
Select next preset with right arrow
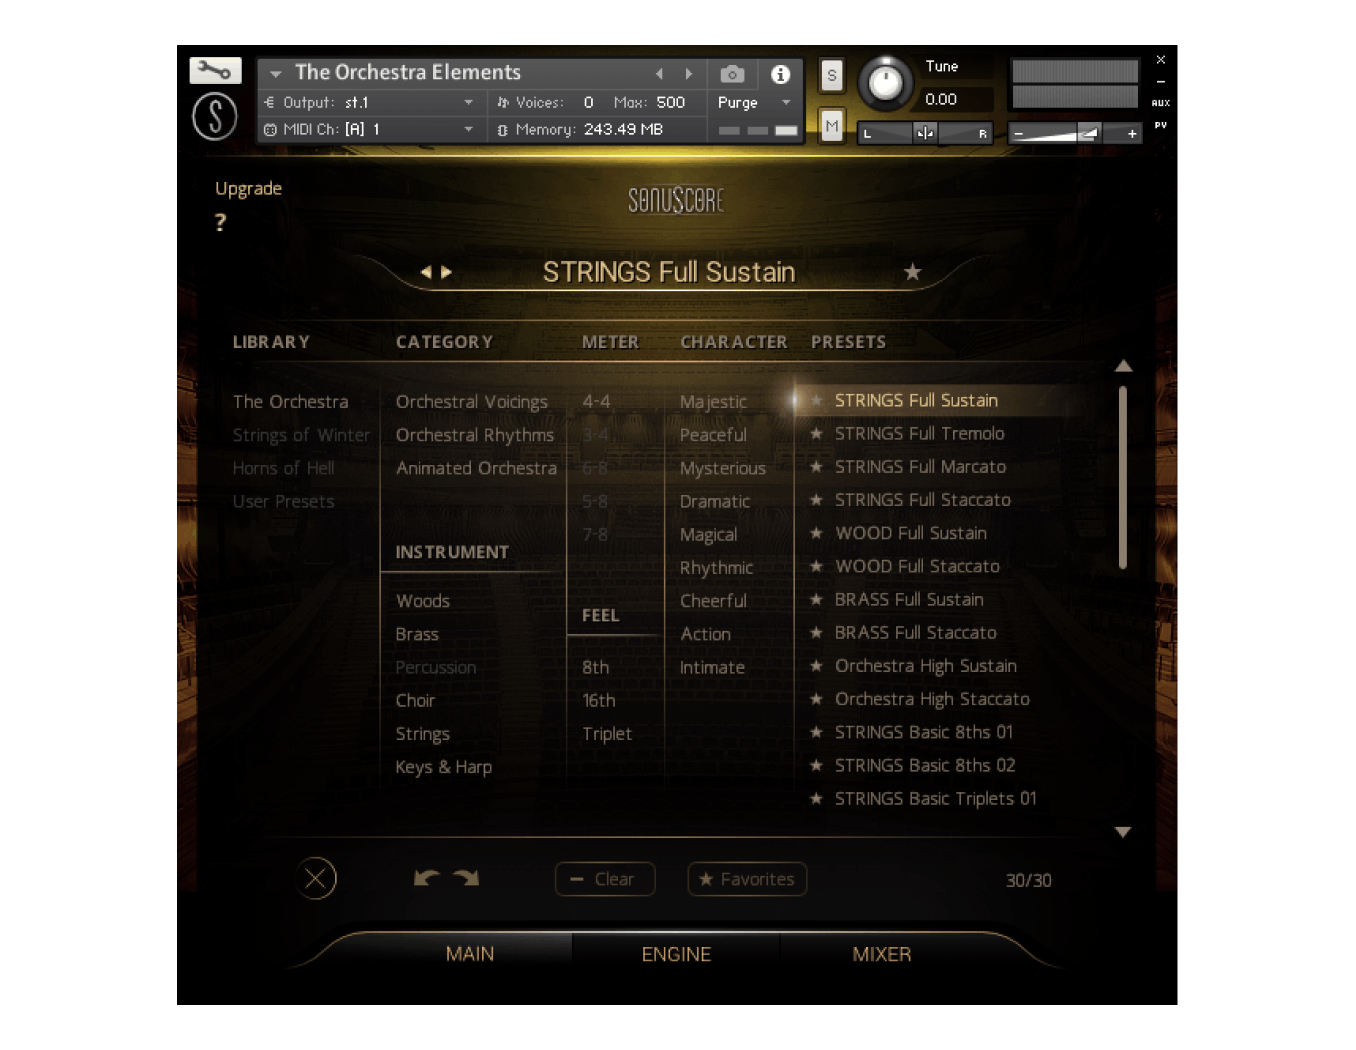446,272
